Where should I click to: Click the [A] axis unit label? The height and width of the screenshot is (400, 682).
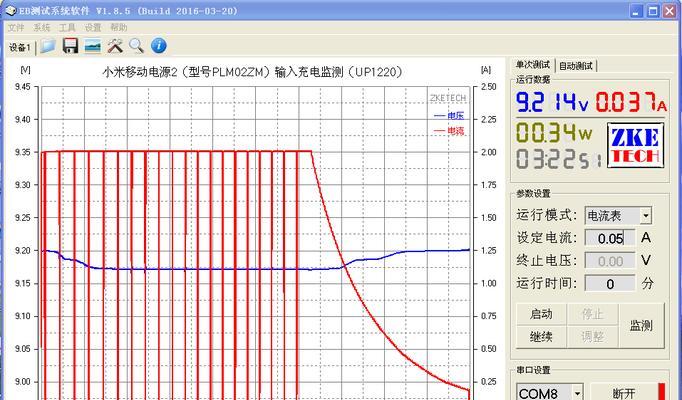[x=486, y=70]
